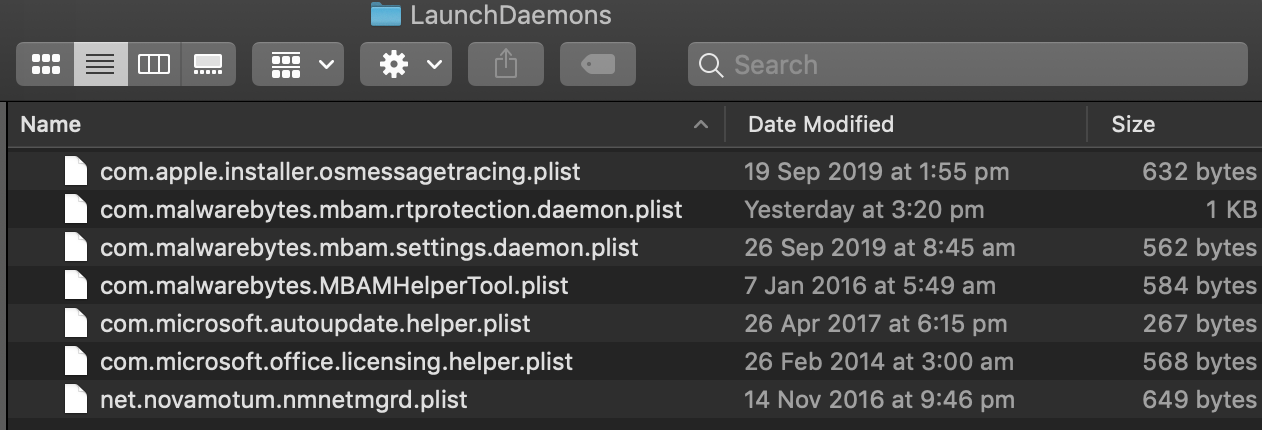Image resolution: width=1262 pixels, height=430 pixels.
Task: Switch to list view
Action: [x=100, y=65]
